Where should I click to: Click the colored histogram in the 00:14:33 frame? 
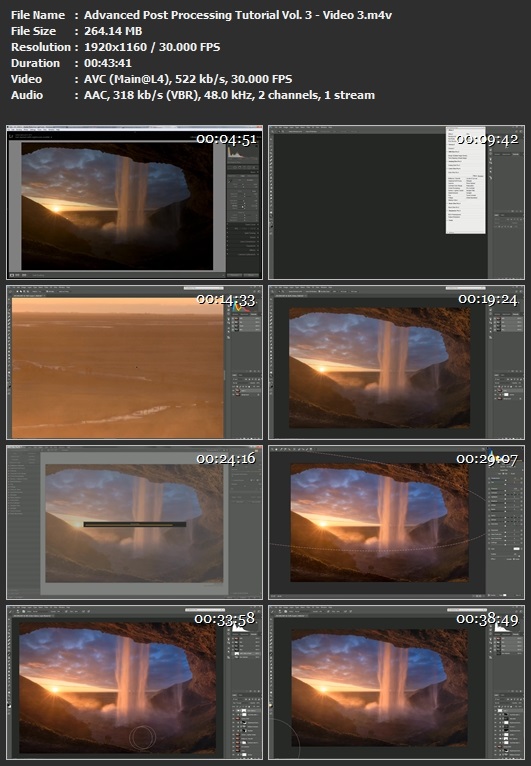tap(241, 307)
